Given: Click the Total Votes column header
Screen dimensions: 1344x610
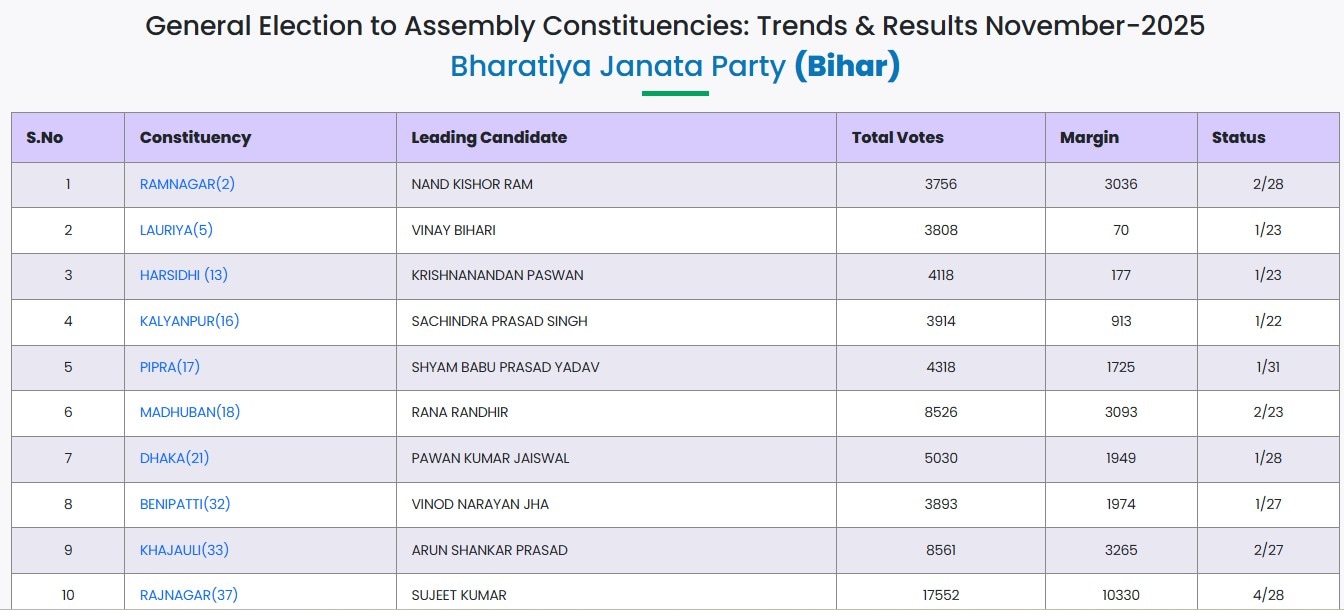Looking at the screenshot, I should tap(897, 138).
